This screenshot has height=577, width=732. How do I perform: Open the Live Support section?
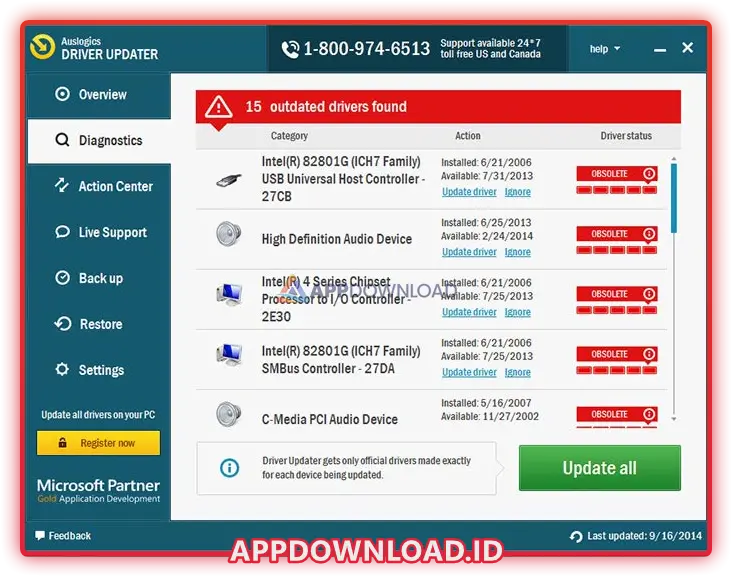(112, 232)
